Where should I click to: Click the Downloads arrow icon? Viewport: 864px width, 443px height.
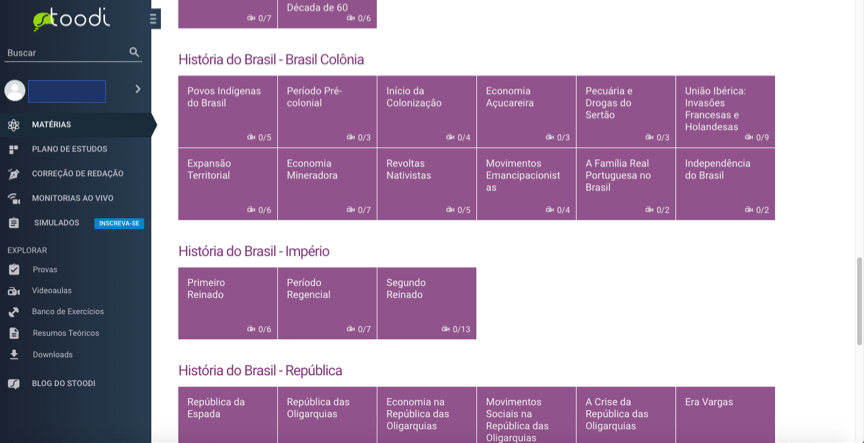click(13, 354)
